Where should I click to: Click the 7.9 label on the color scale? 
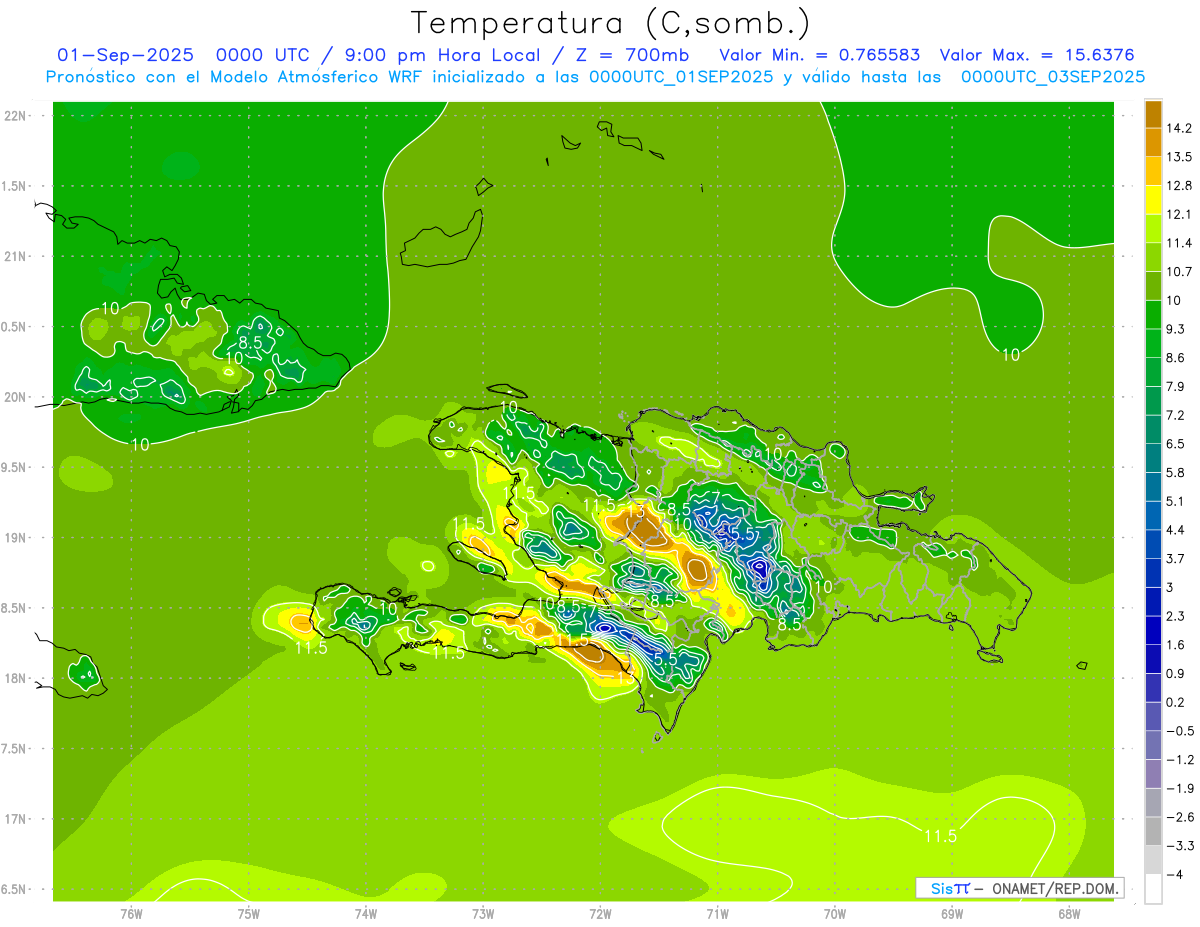pos(1175,385)
